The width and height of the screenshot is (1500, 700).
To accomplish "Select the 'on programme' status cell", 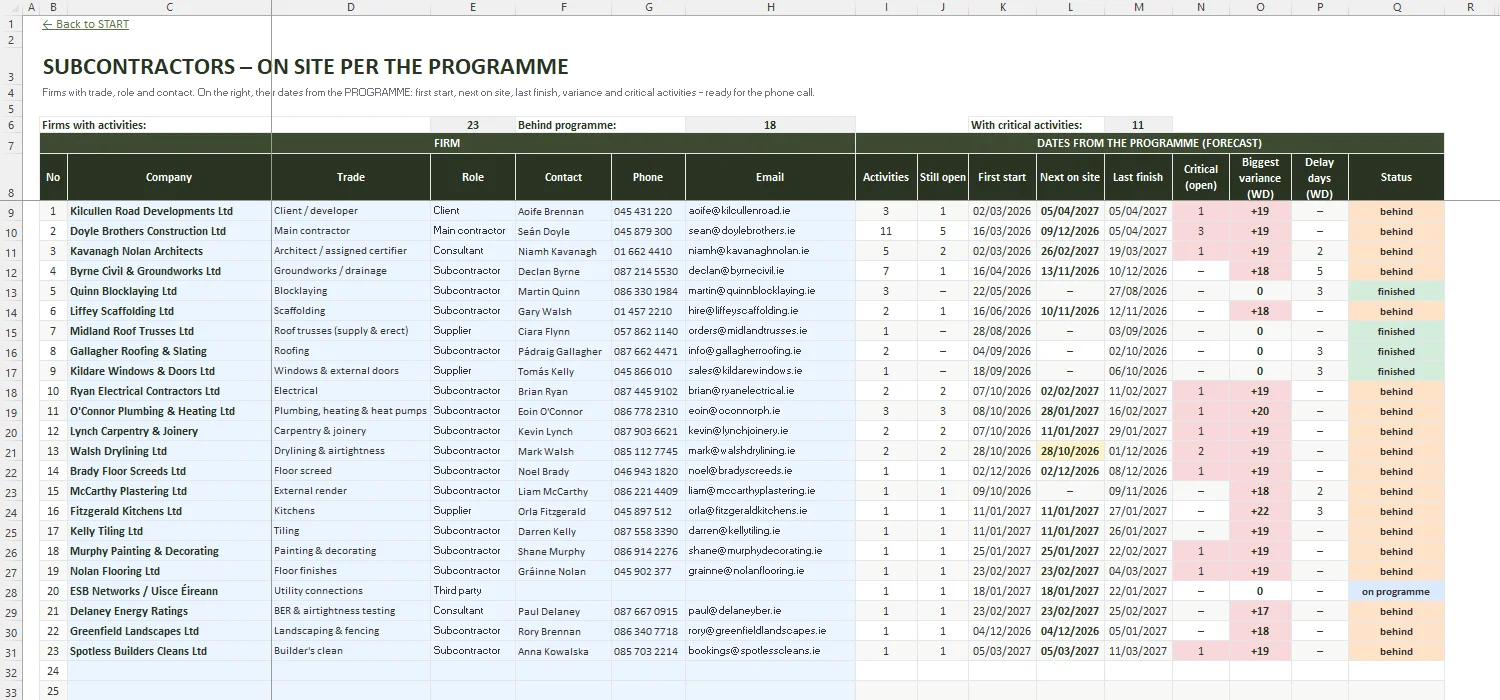I will click(1396, 591).
